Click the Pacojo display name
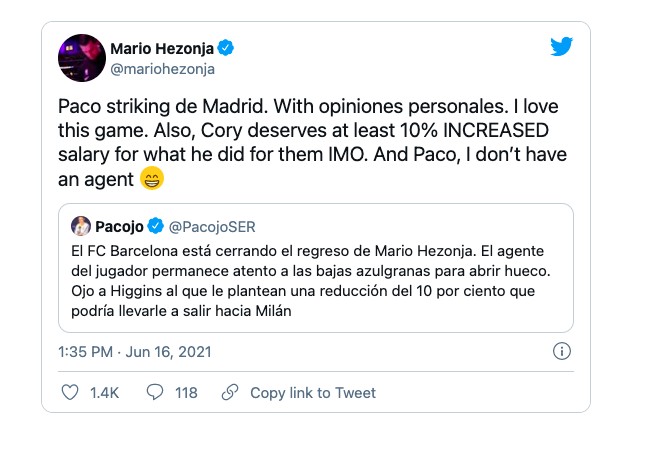660x451 pixels. tap(120, 226)
